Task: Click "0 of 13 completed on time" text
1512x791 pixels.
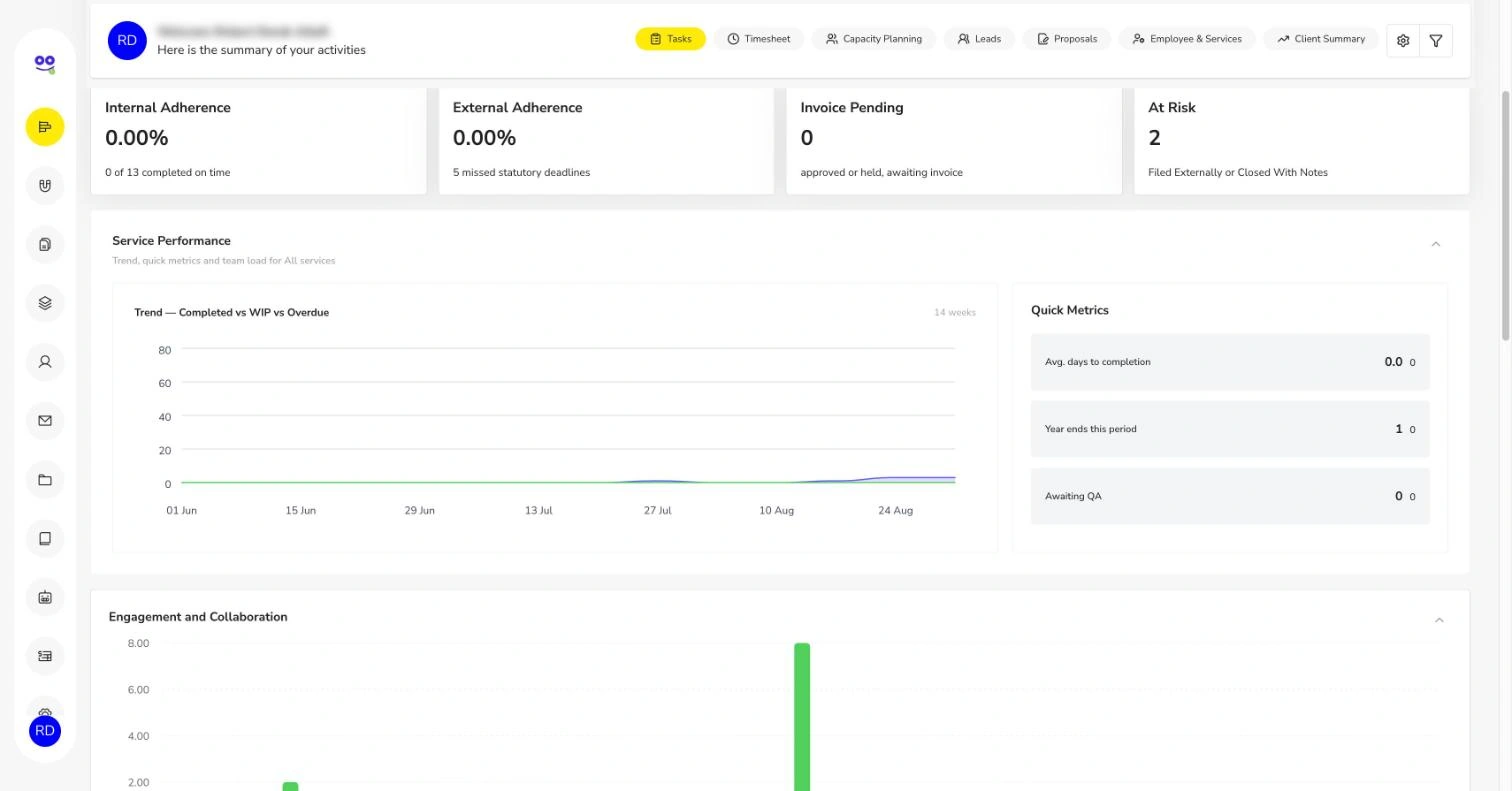Action: pyautogui.click(x=167, y=173)
